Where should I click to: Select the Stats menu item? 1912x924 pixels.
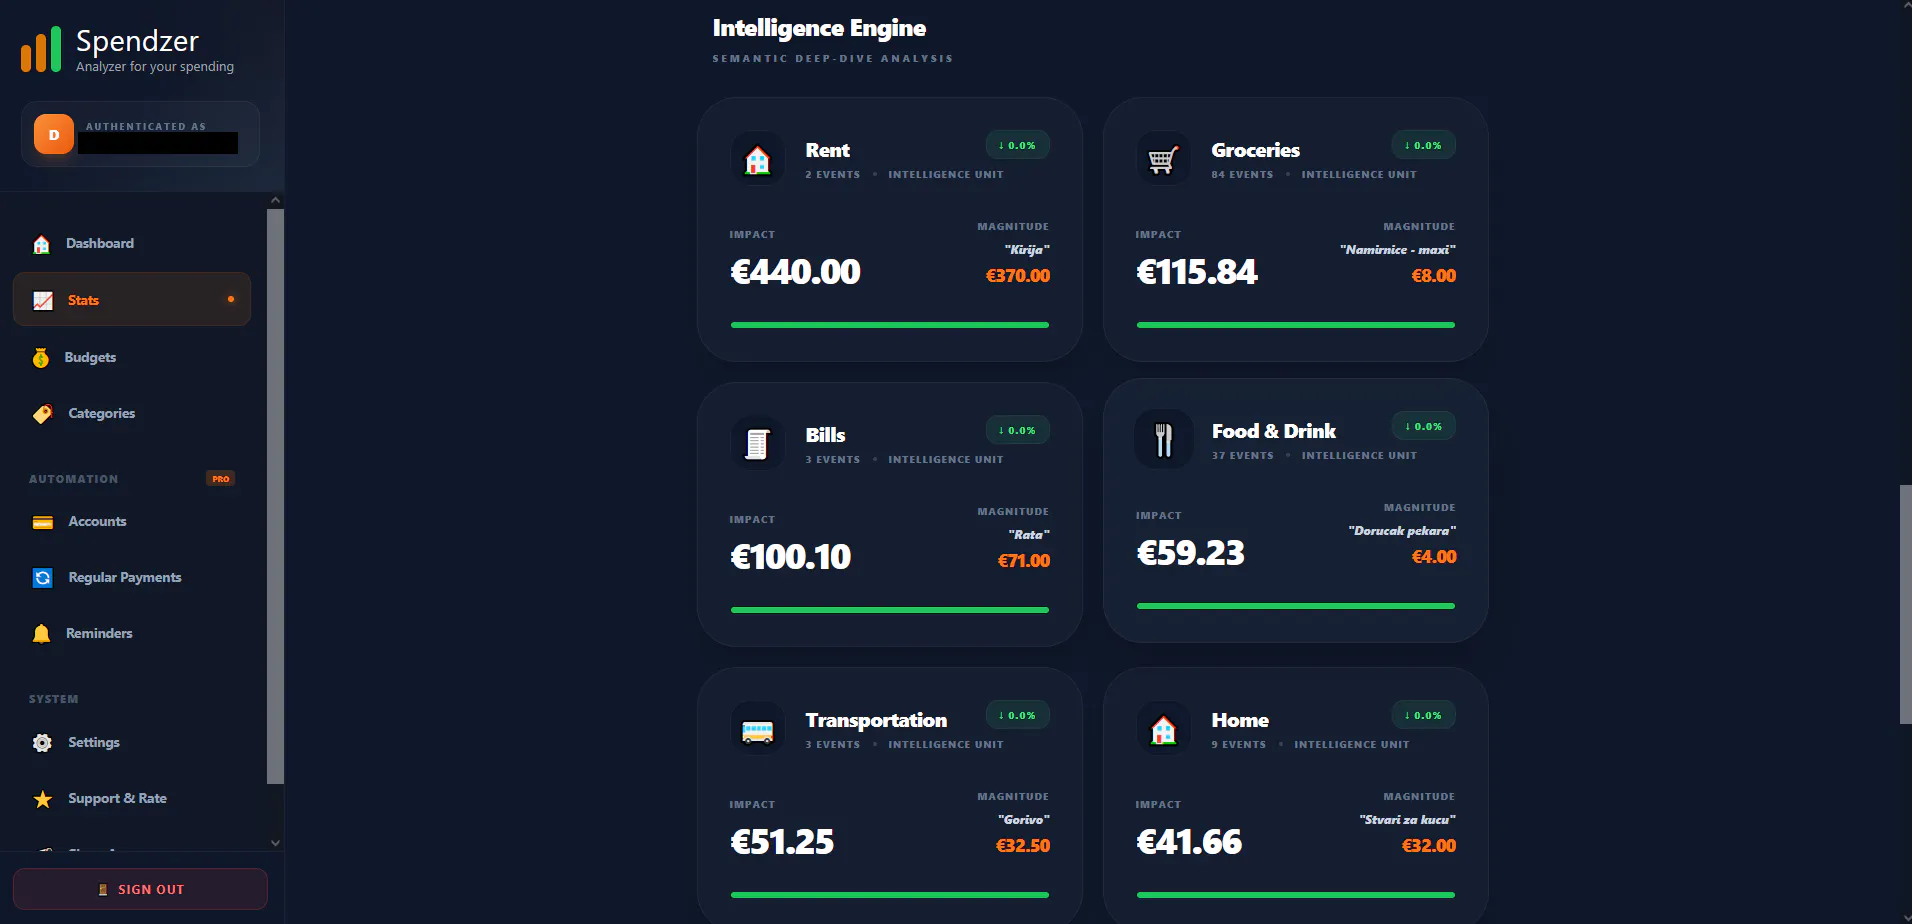pyautogui.click(x=132, y=300)
